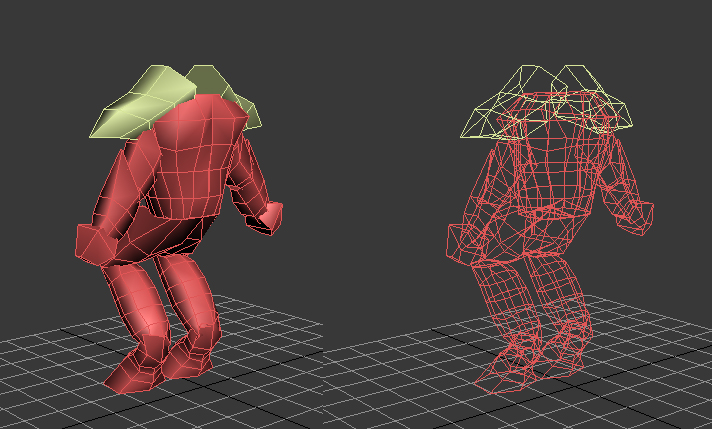Select the shaded model's large front shoulder pad
Image resolution: width=712 pixels, height=429 pixels.
tap(141, 104)
